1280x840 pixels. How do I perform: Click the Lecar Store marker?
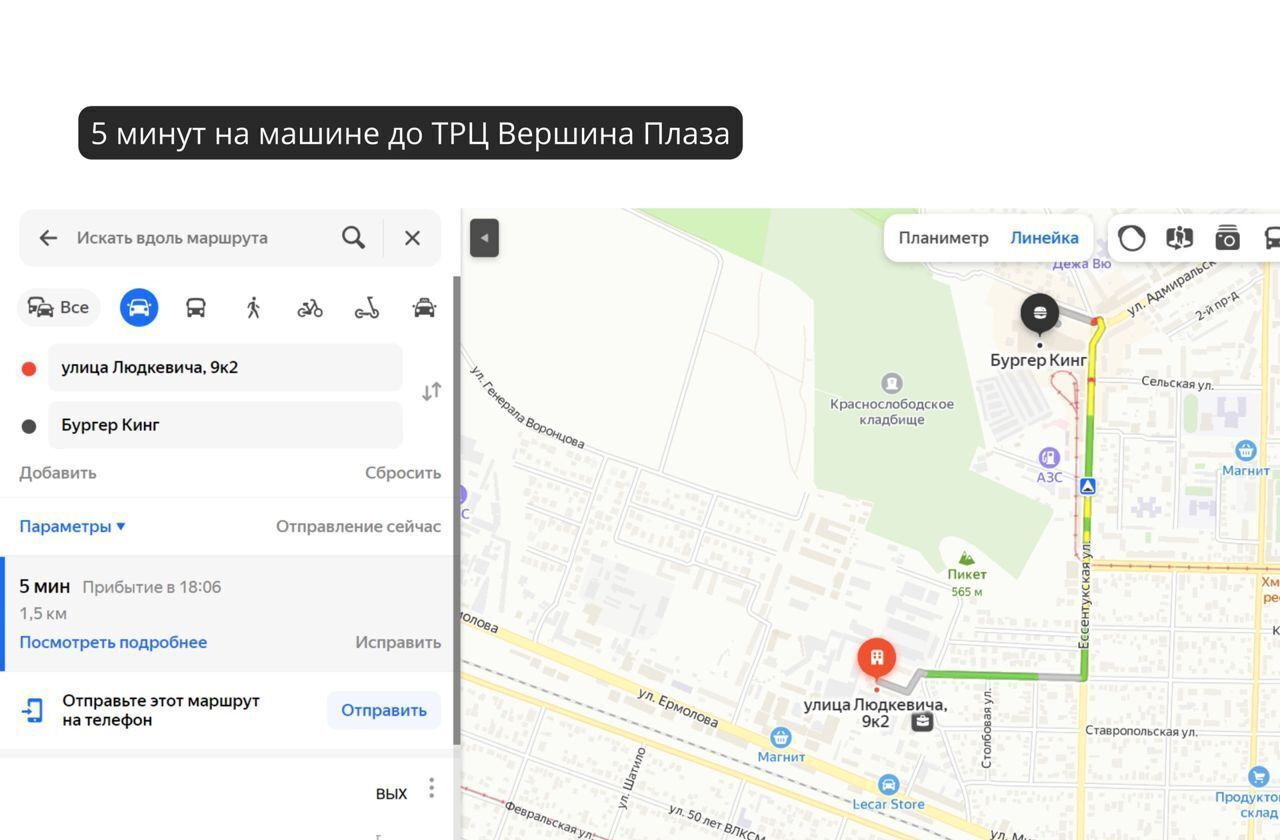click(888, 785)
